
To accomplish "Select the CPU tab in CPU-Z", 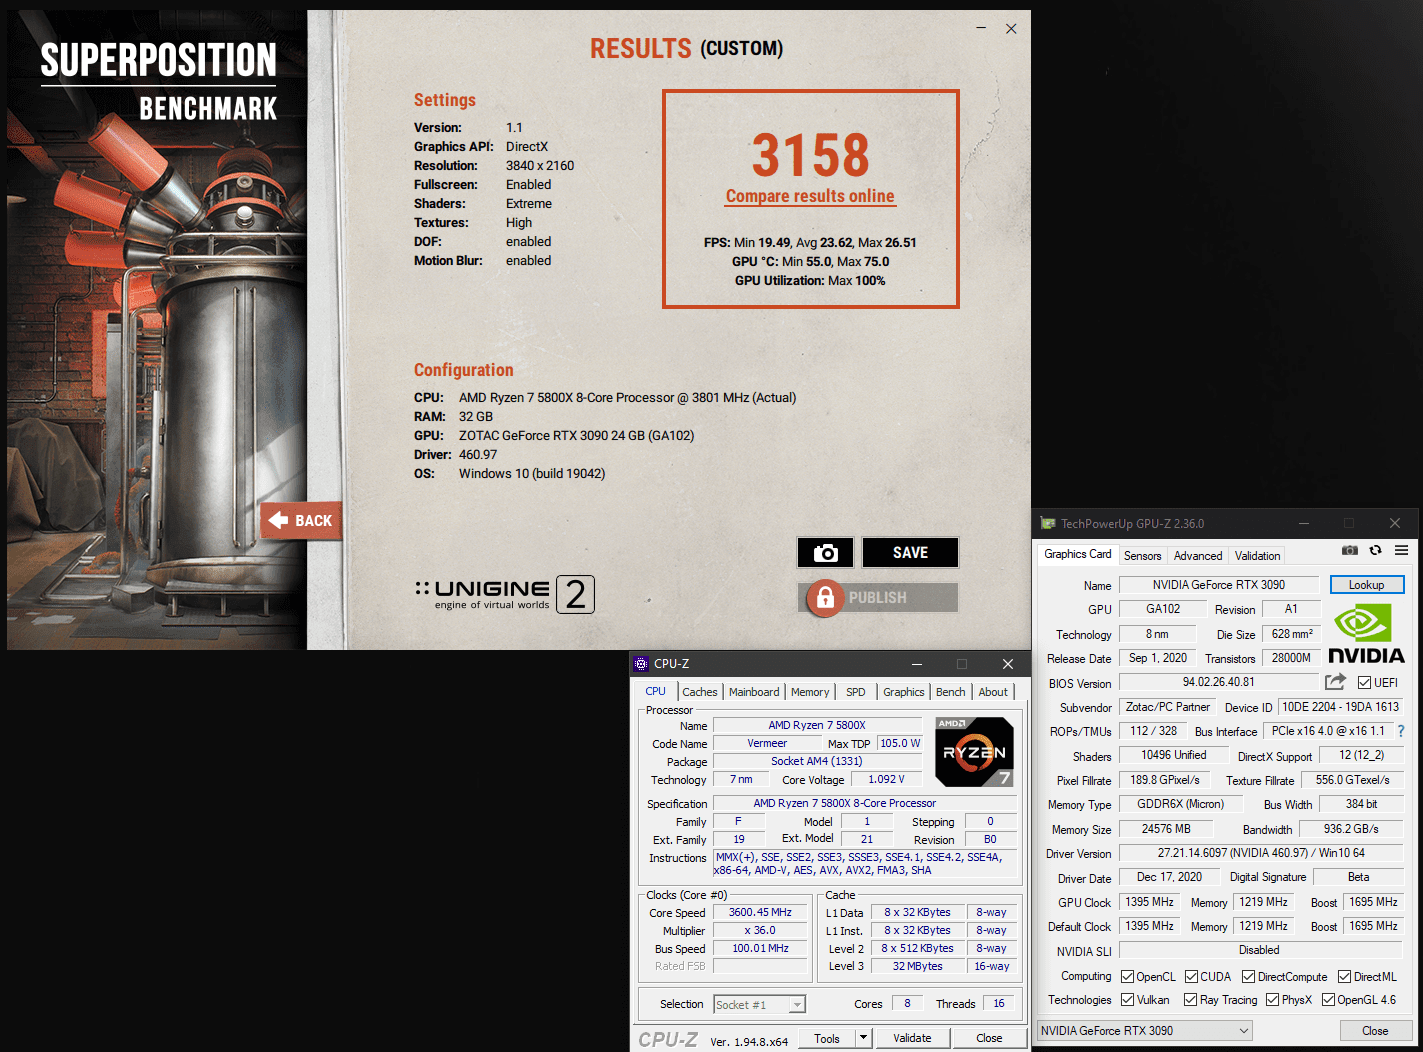I will 656,691.
